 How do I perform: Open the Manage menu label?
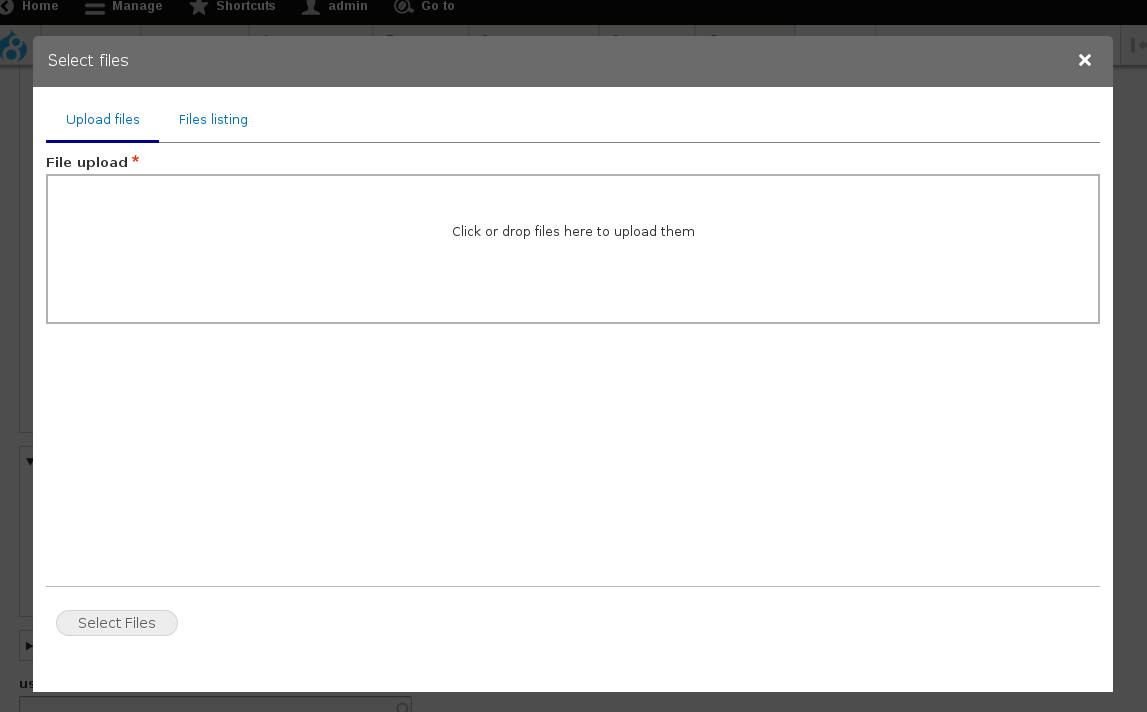click(137, 7)
